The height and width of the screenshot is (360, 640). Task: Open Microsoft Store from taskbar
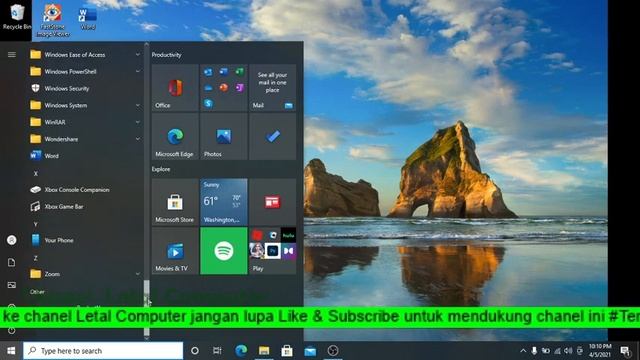click(287, 351)
